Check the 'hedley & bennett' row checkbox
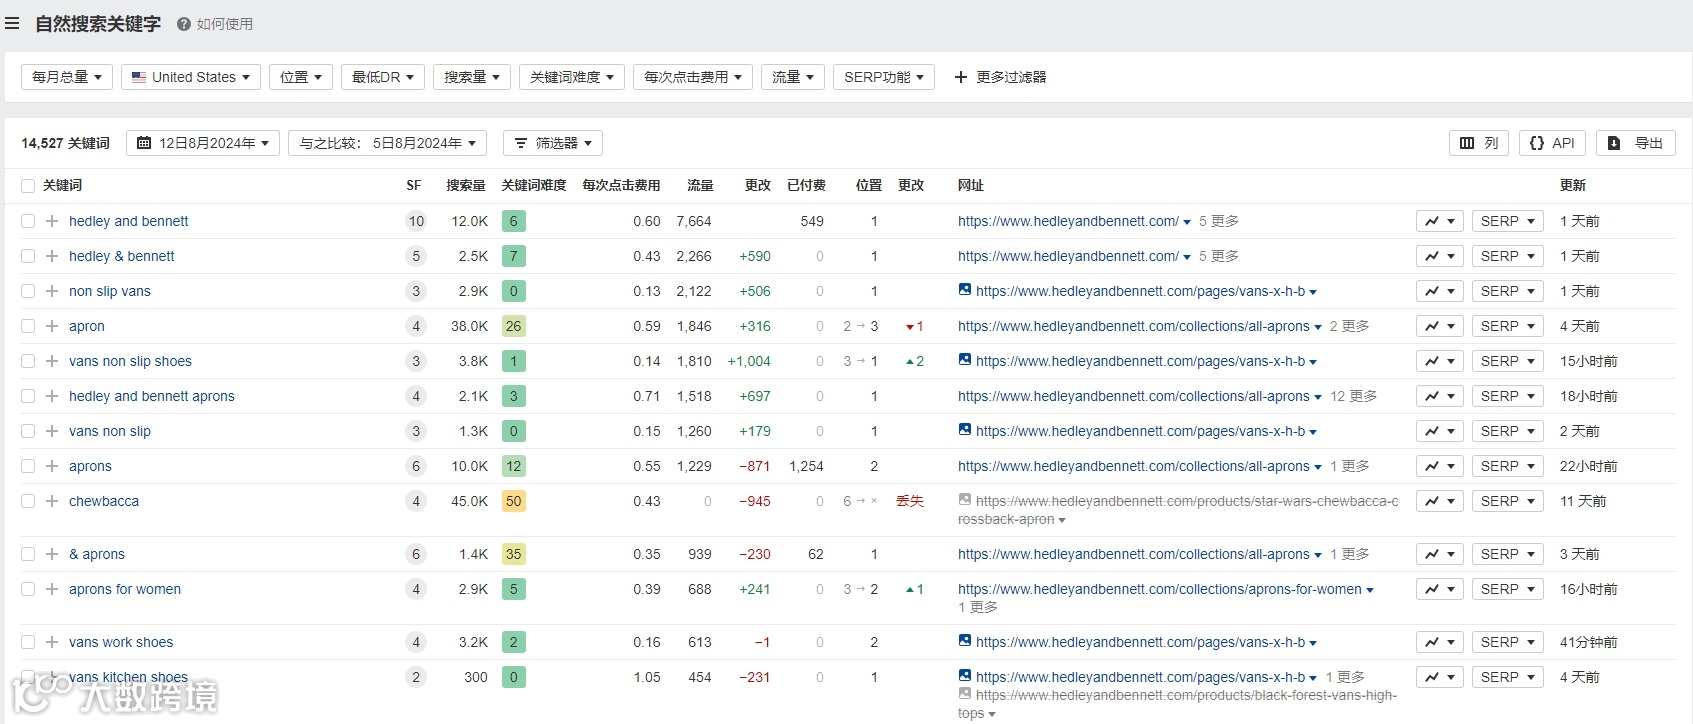The image size is (1693, 724). [x=28, y=256]
